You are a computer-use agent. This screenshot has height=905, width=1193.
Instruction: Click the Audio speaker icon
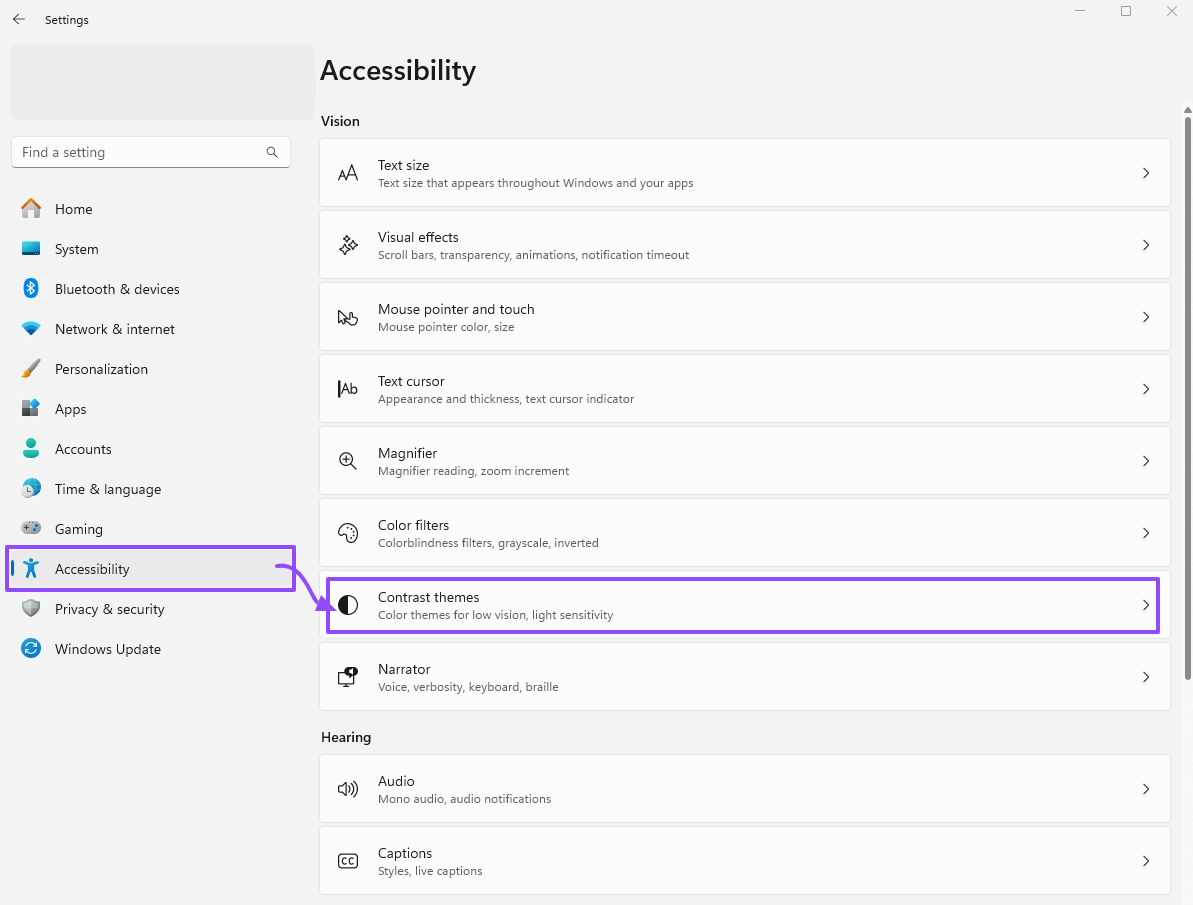point(348,789)
